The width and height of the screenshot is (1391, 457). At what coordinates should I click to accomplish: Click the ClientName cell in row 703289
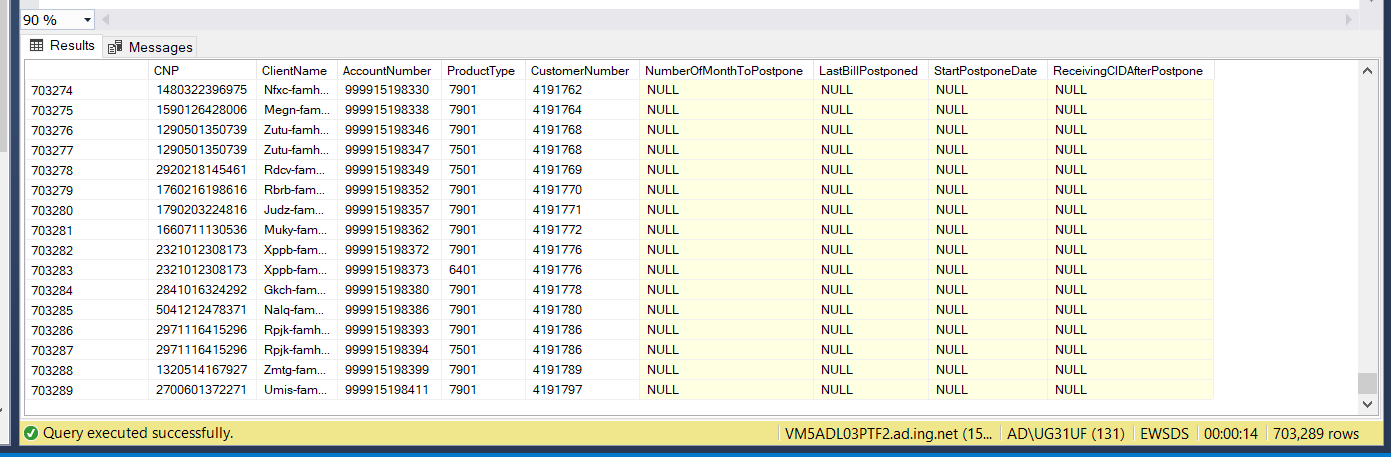295,390
